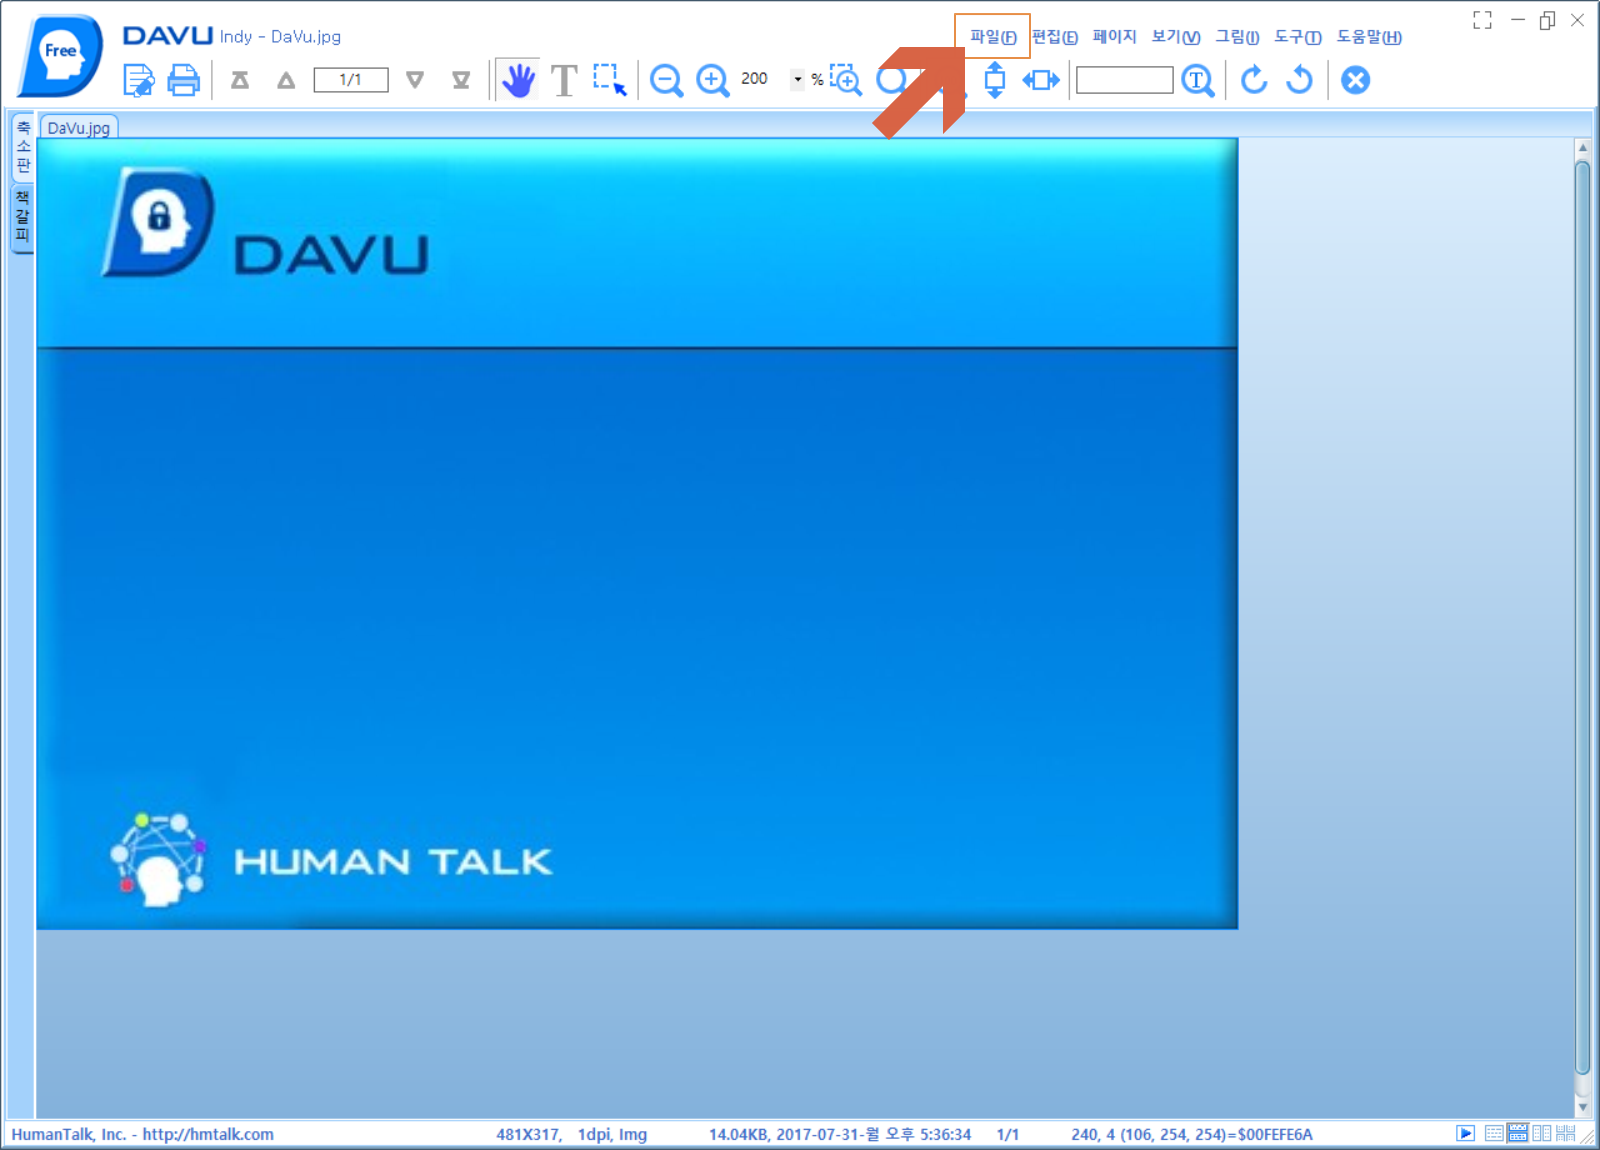Open the 그림(I) menu
Image resolution: width=1600 pixels, height=1150 pixels.
click(x=1236, y=37)
